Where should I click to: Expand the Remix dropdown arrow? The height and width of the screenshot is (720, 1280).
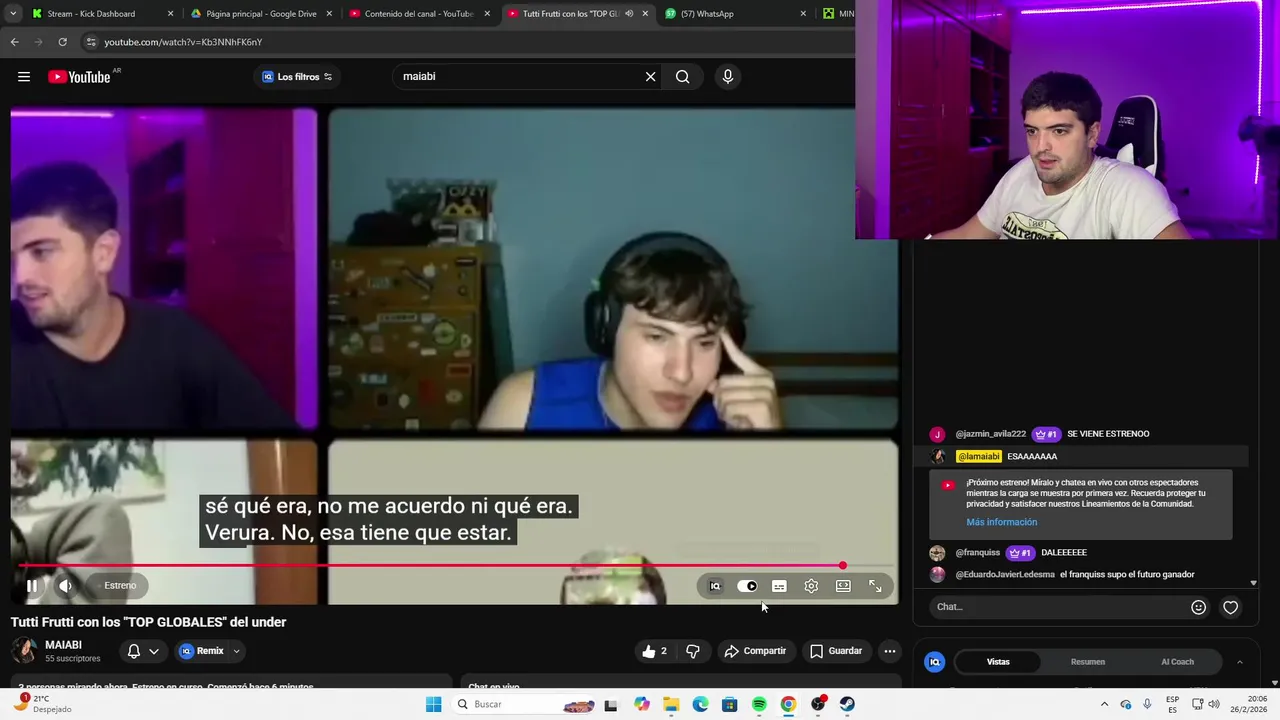237,651
